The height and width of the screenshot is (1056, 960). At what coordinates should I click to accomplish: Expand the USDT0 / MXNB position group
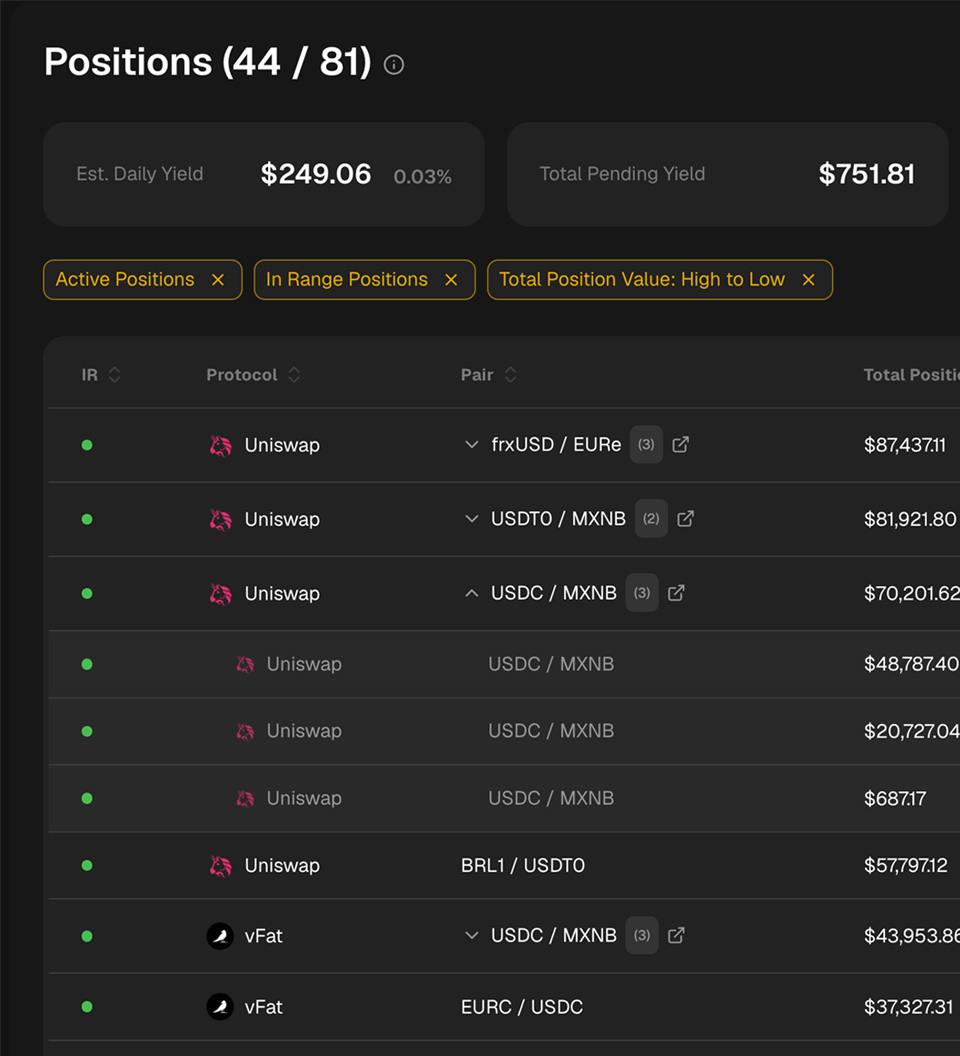pos(472,519)
